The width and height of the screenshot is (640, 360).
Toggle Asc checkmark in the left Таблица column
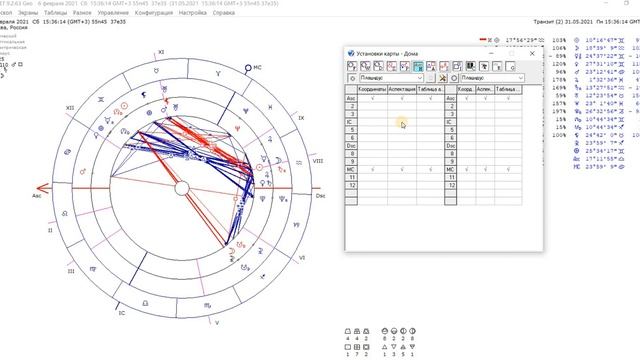tap(430, 98)
